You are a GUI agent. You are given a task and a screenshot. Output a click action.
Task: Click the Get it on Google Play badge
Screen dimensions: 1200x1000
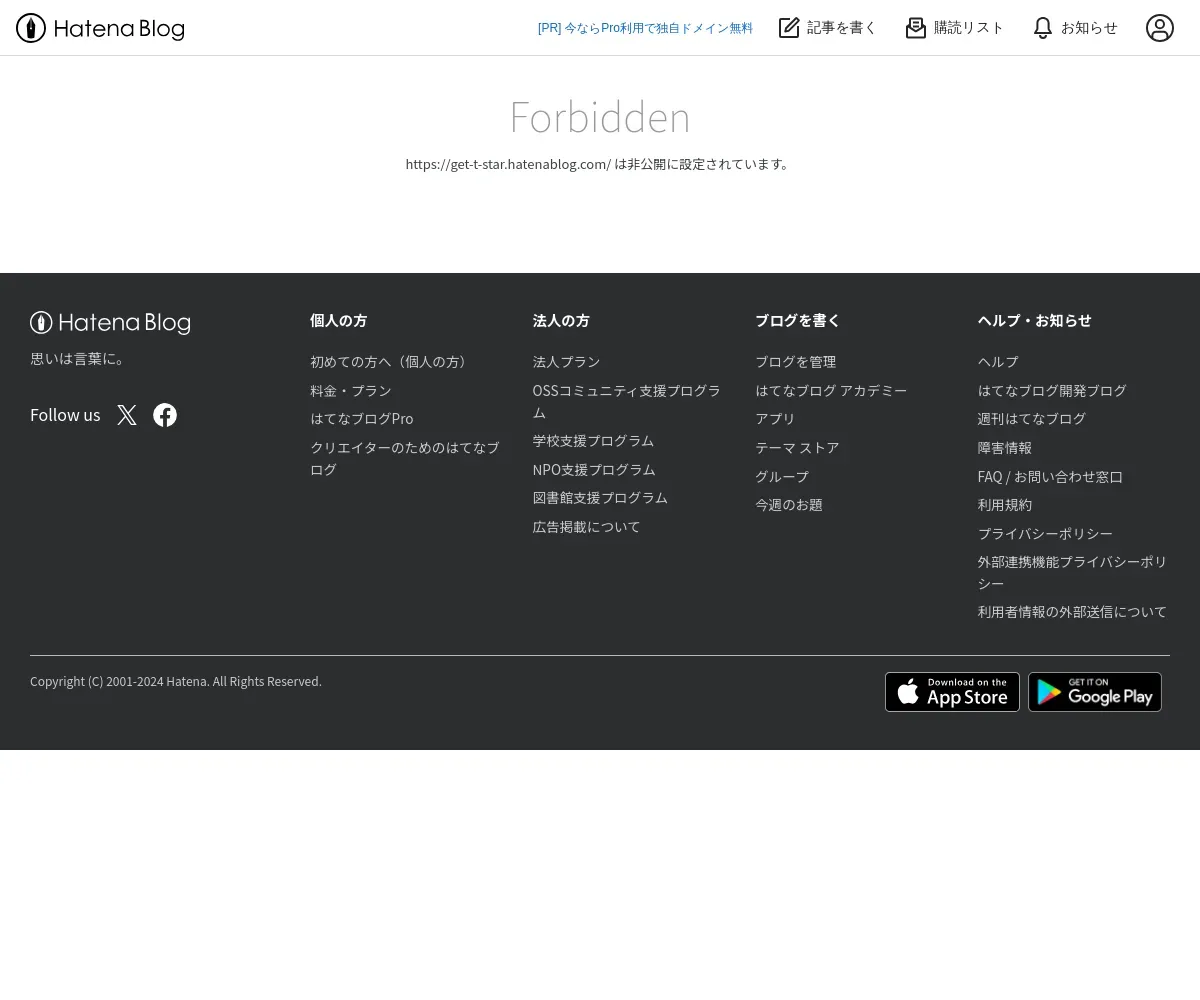click(1095, 692)
